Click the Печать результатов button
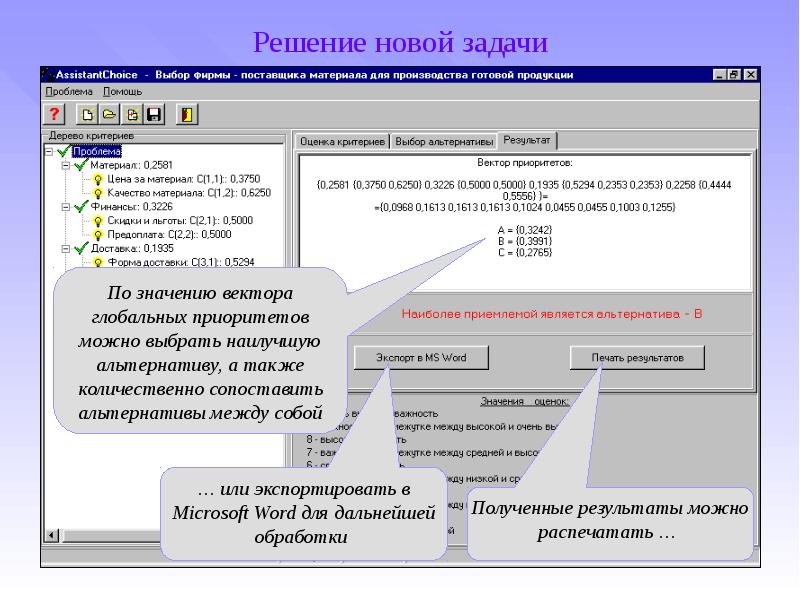The height and width of the screenshot is (600, 800). click(637, 358)
